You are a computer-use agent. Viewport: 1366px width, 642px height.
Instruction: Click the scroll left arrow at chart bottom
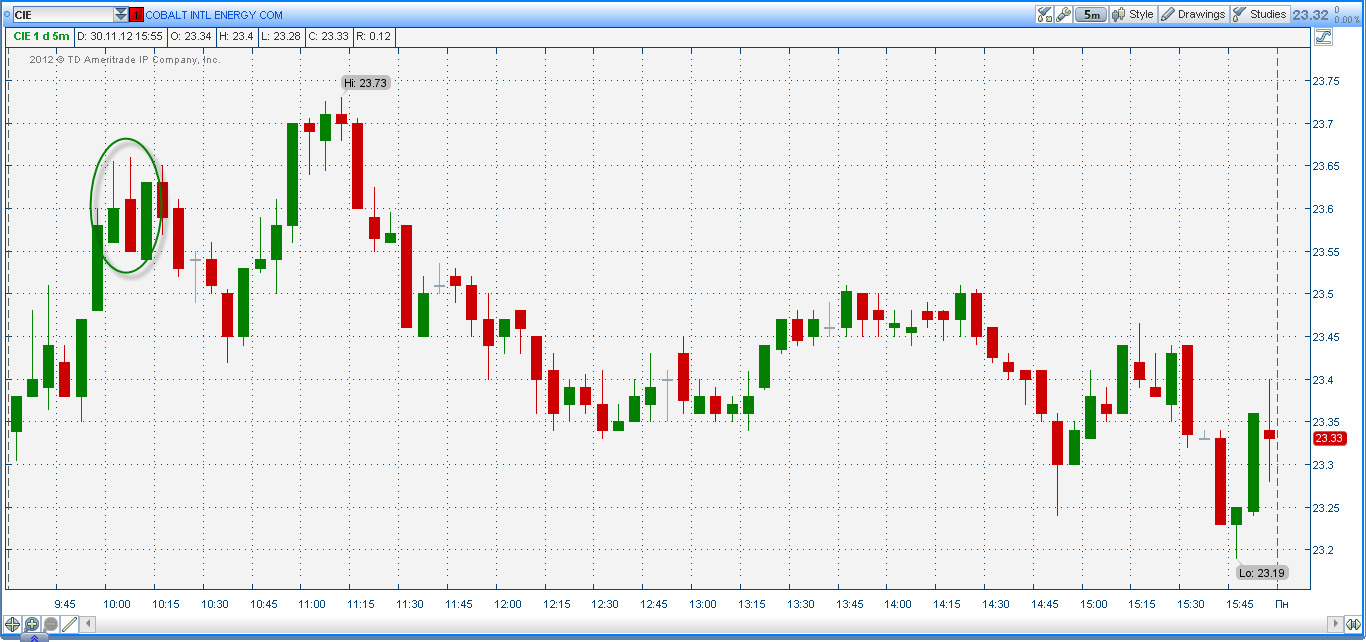(x=88, y=624)
